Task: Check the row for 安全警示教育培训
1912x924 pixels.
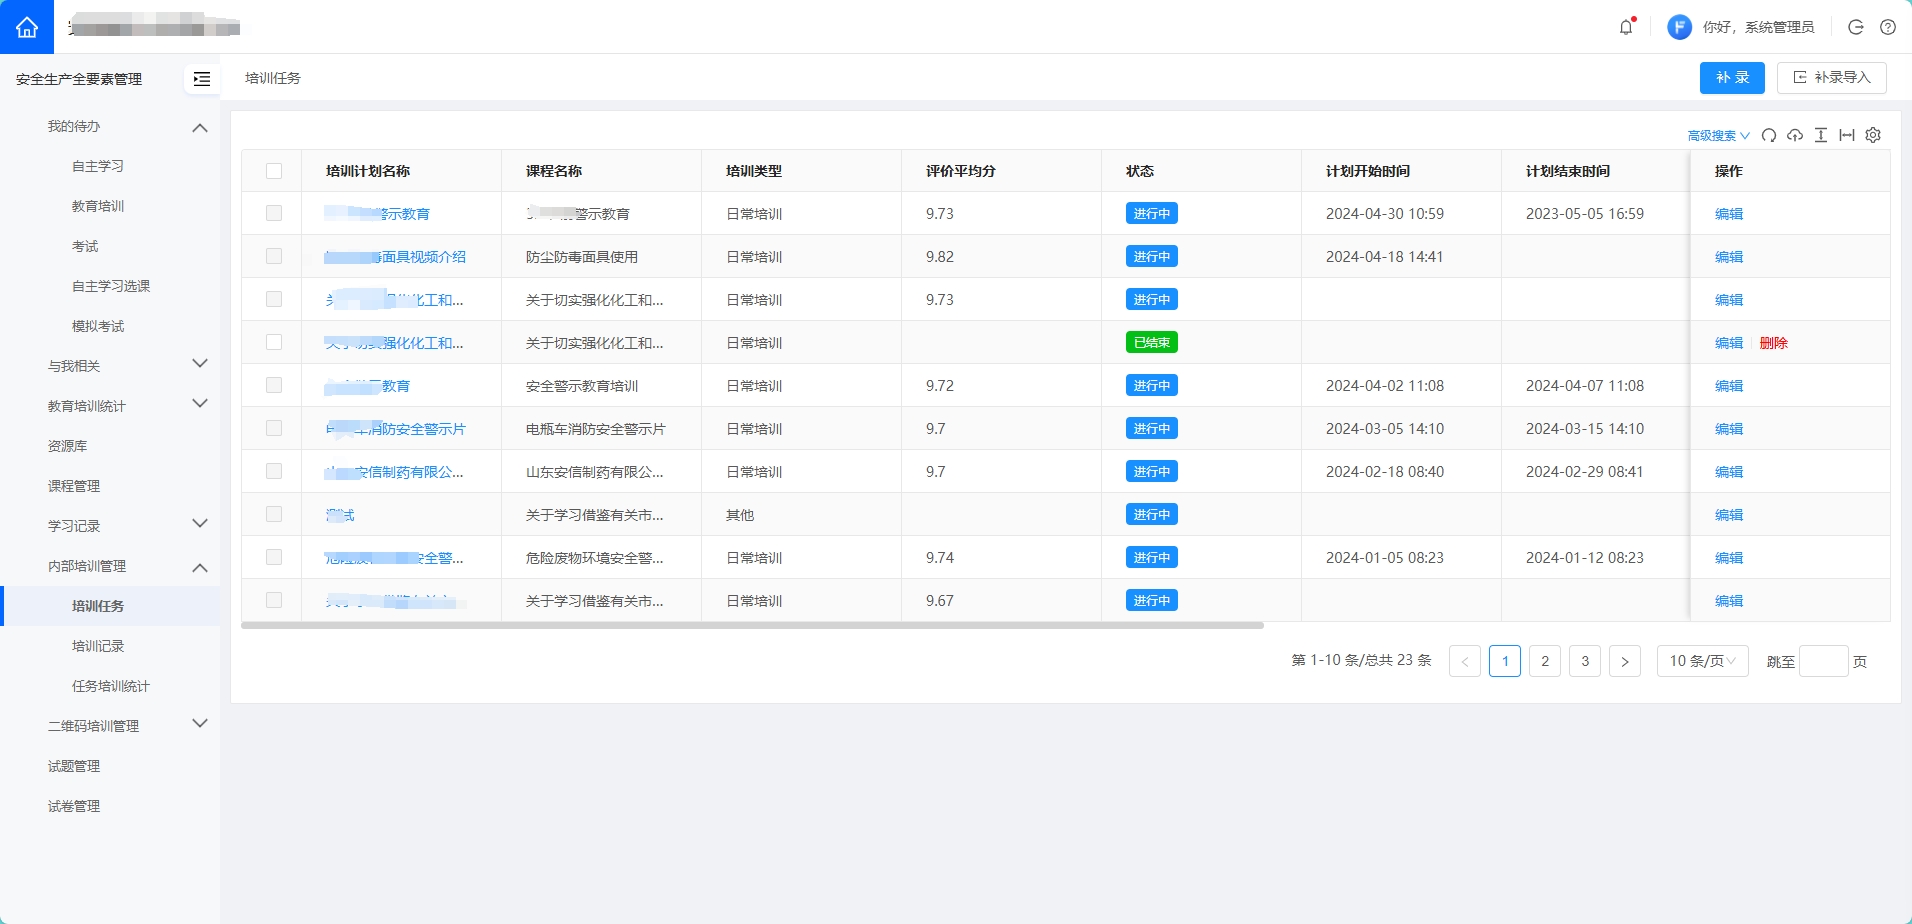Action: point(274,385)
